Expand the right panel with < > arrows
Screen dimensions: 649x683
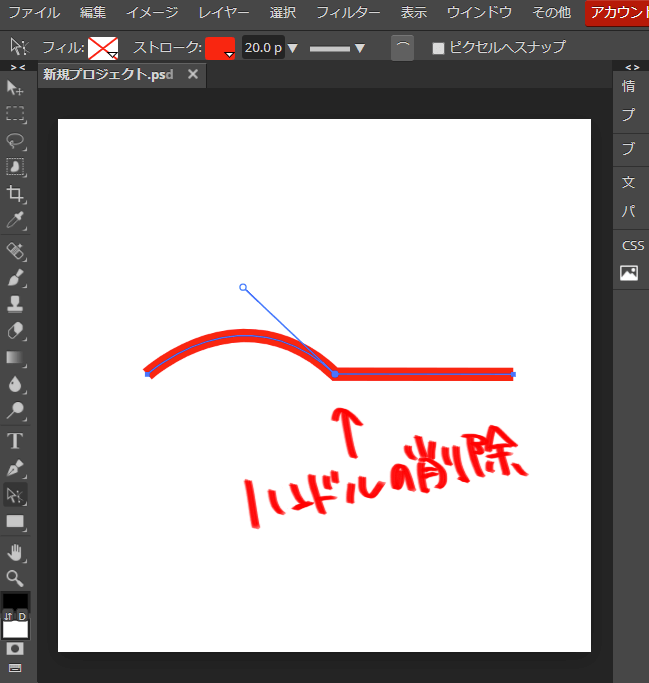pyautogui.click(x=632, y=67)
